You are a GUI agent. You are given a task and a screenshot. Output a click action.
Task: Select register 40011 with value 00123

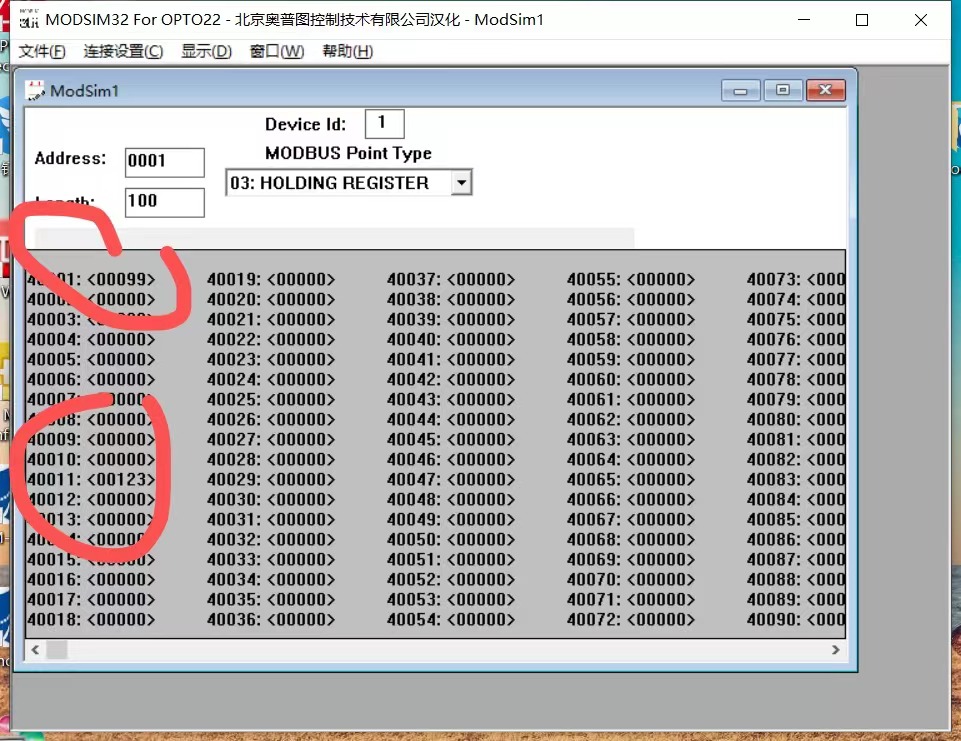pyautogui.click(x=90, y=479)
